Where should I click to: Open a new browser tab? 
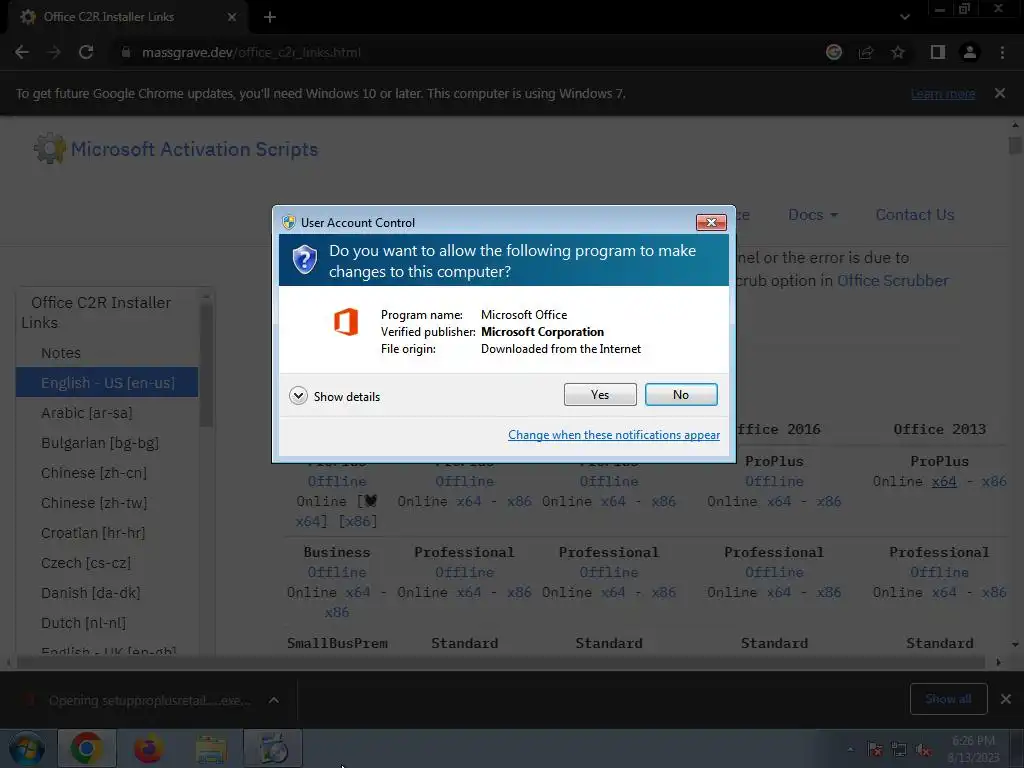tap(270, 17)
